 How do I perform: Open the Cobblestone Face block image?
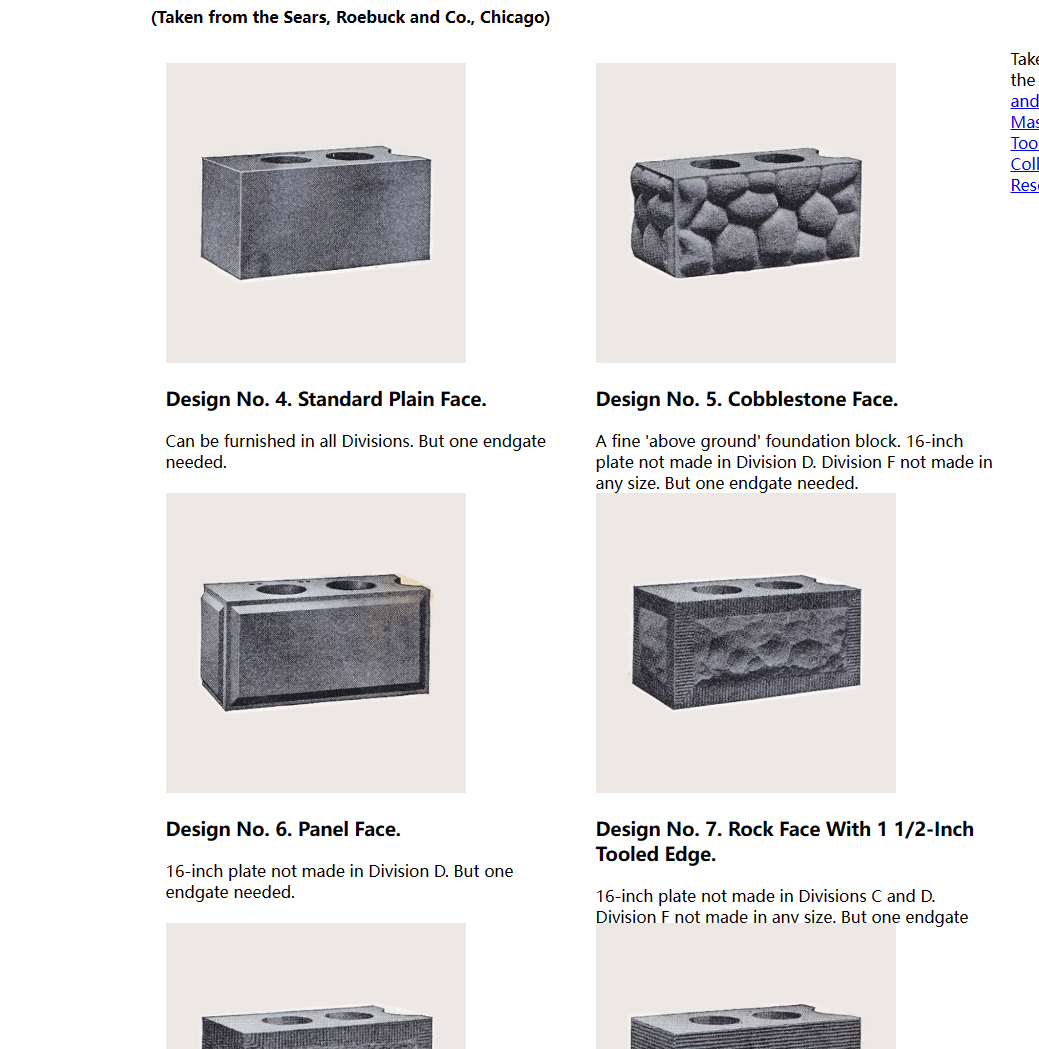click(745, 213)
